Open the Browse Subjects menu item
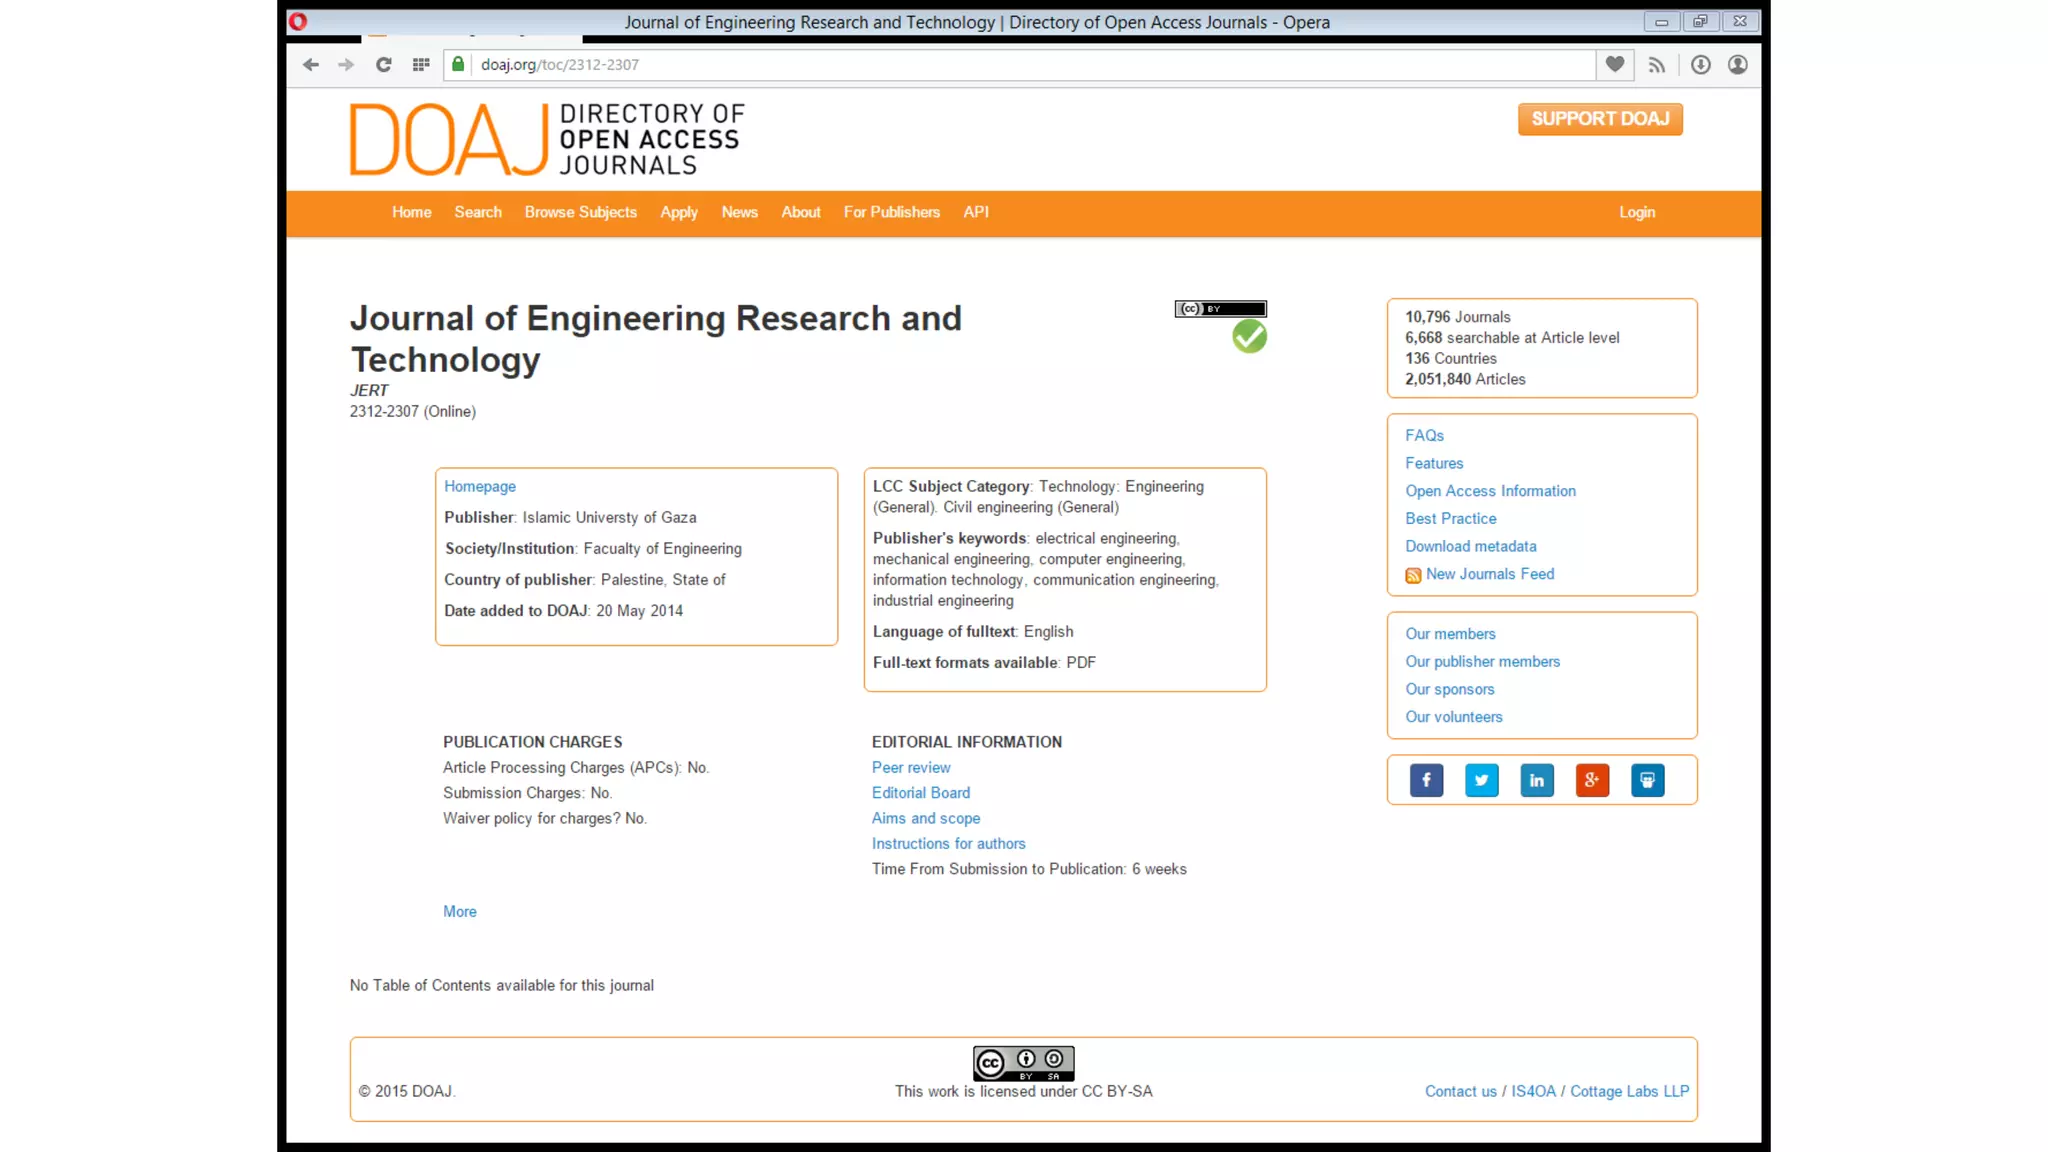The image size is (2048, 1152). coord(580,212)
